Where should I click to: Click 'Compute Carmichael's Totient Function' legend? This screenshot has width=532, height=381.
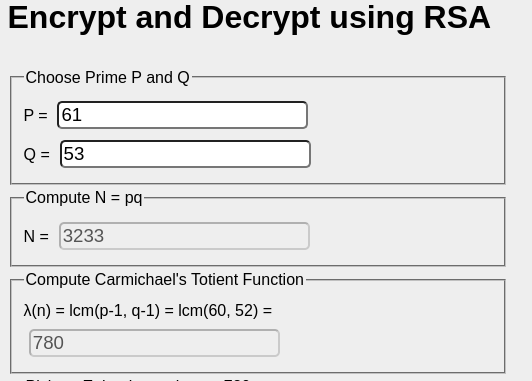(x=165, y=280)
